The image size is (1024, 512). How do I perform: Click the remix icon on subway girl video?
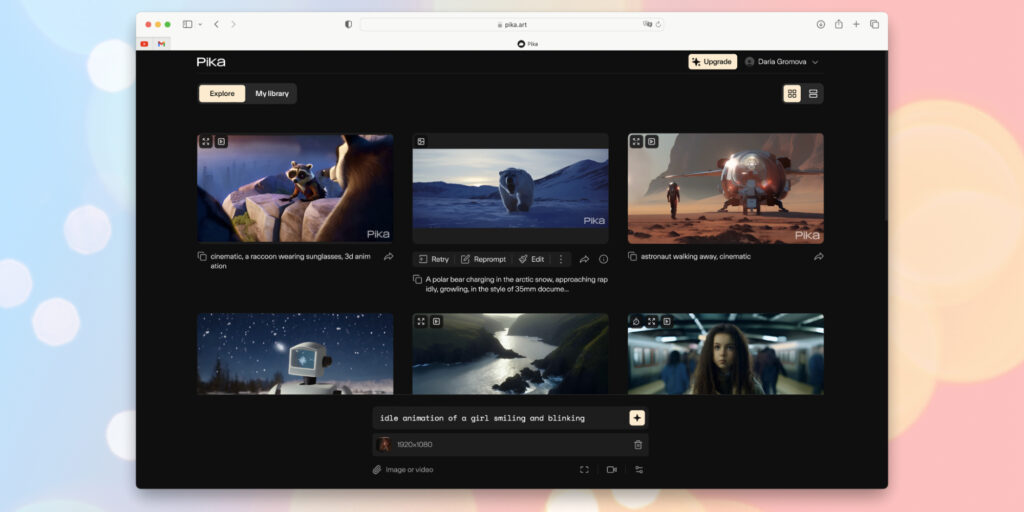tap(636, 321)
